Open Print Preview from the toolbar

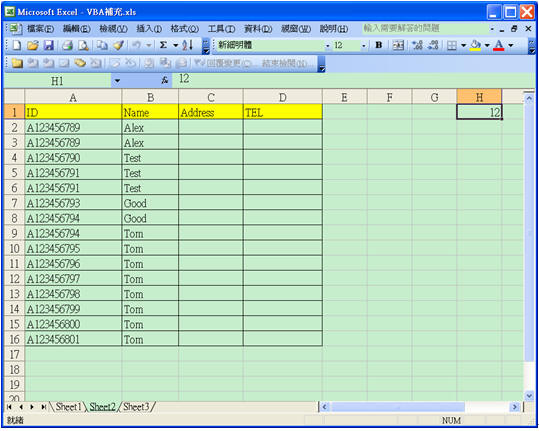click(84, 45)
